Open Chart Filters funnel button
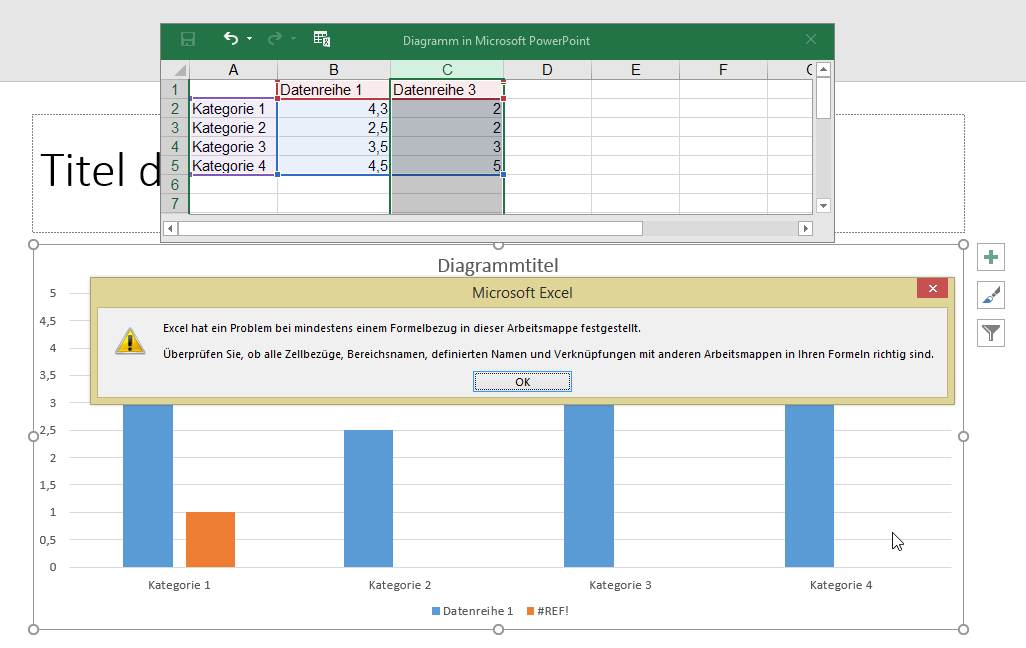 [990, 333]
